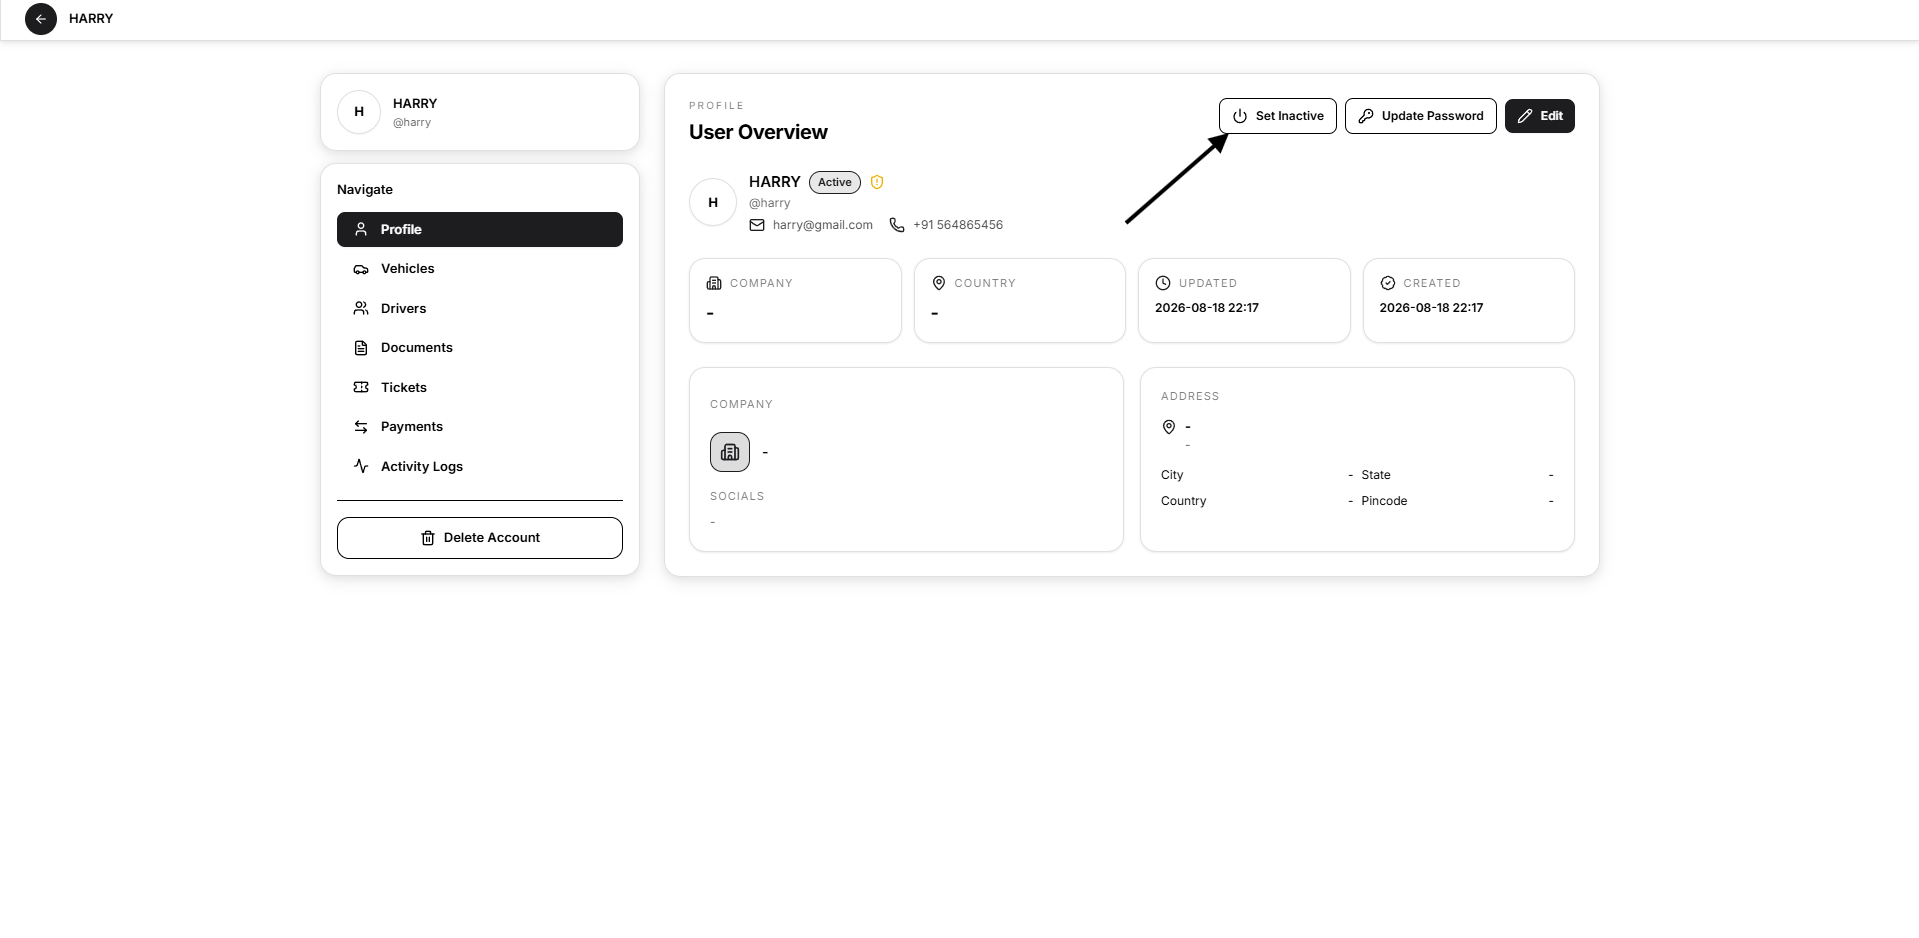Click the User Overview heading

pyautogui.click(x=758, y=132)
